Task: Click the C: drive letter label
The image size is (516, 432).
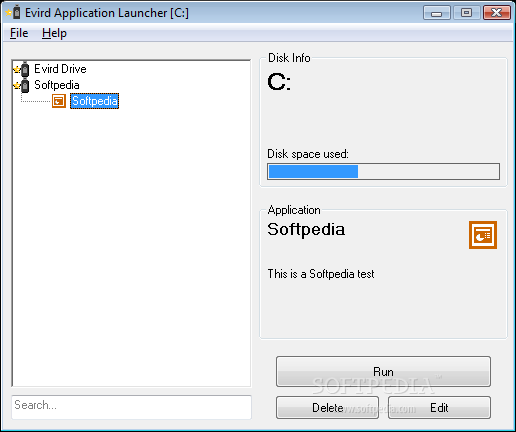Action: point(279,82)
